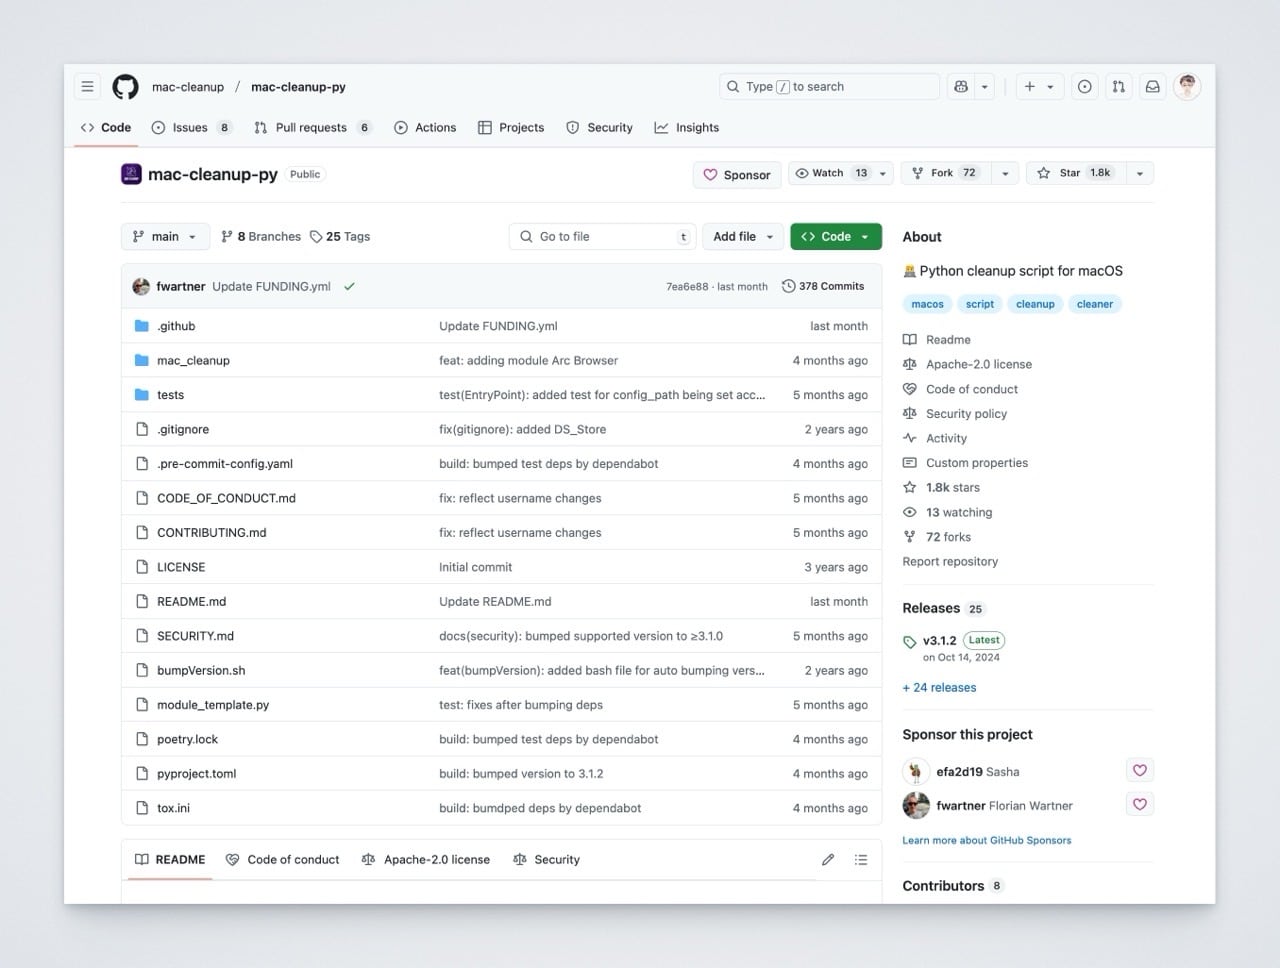Screen dimensions: 1280x968
Task: Open Activity link in About
Action: pyautogui.click(x=935, y=439)
